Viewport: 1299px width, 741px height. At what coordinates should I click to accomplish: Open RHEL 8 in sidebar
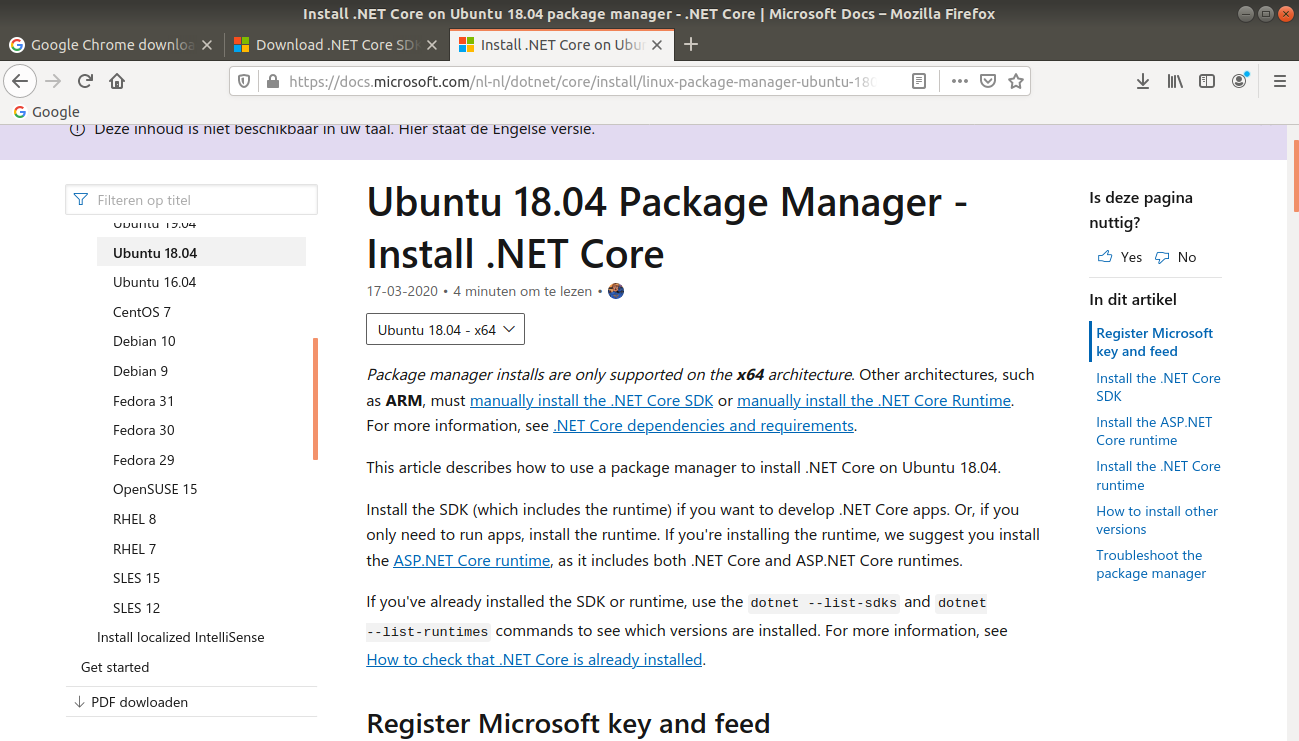[x=134, y=519]
